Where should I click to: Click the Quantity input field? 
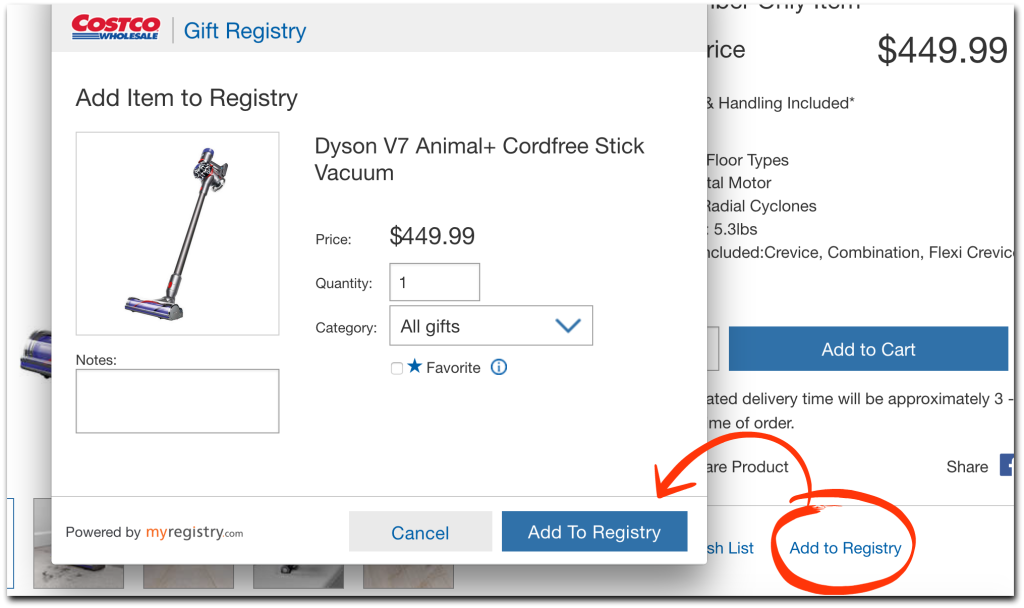(x=434, y=282)
